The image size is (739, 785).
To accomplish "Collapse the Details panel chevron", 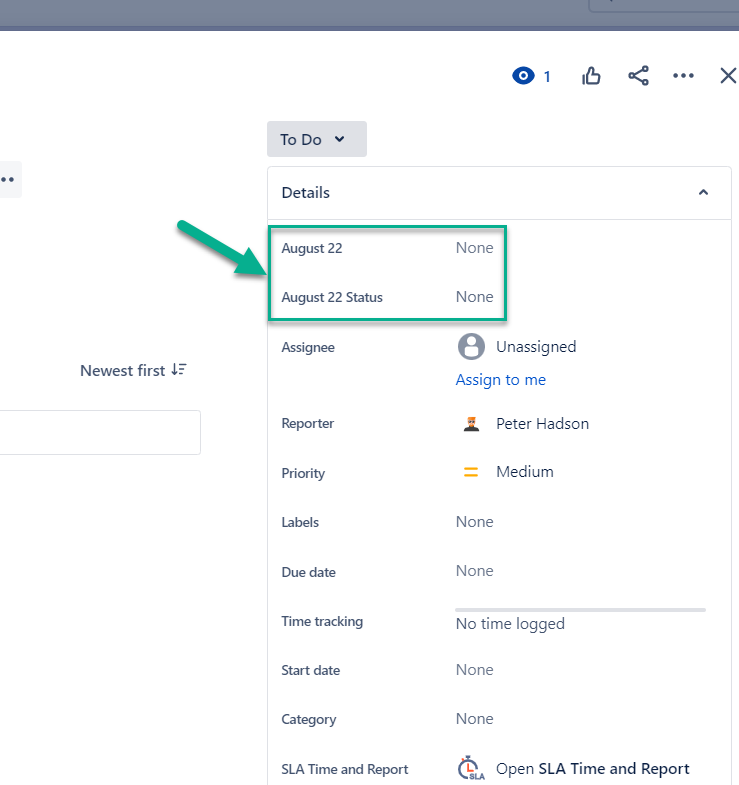I will [x=703, y=192].
